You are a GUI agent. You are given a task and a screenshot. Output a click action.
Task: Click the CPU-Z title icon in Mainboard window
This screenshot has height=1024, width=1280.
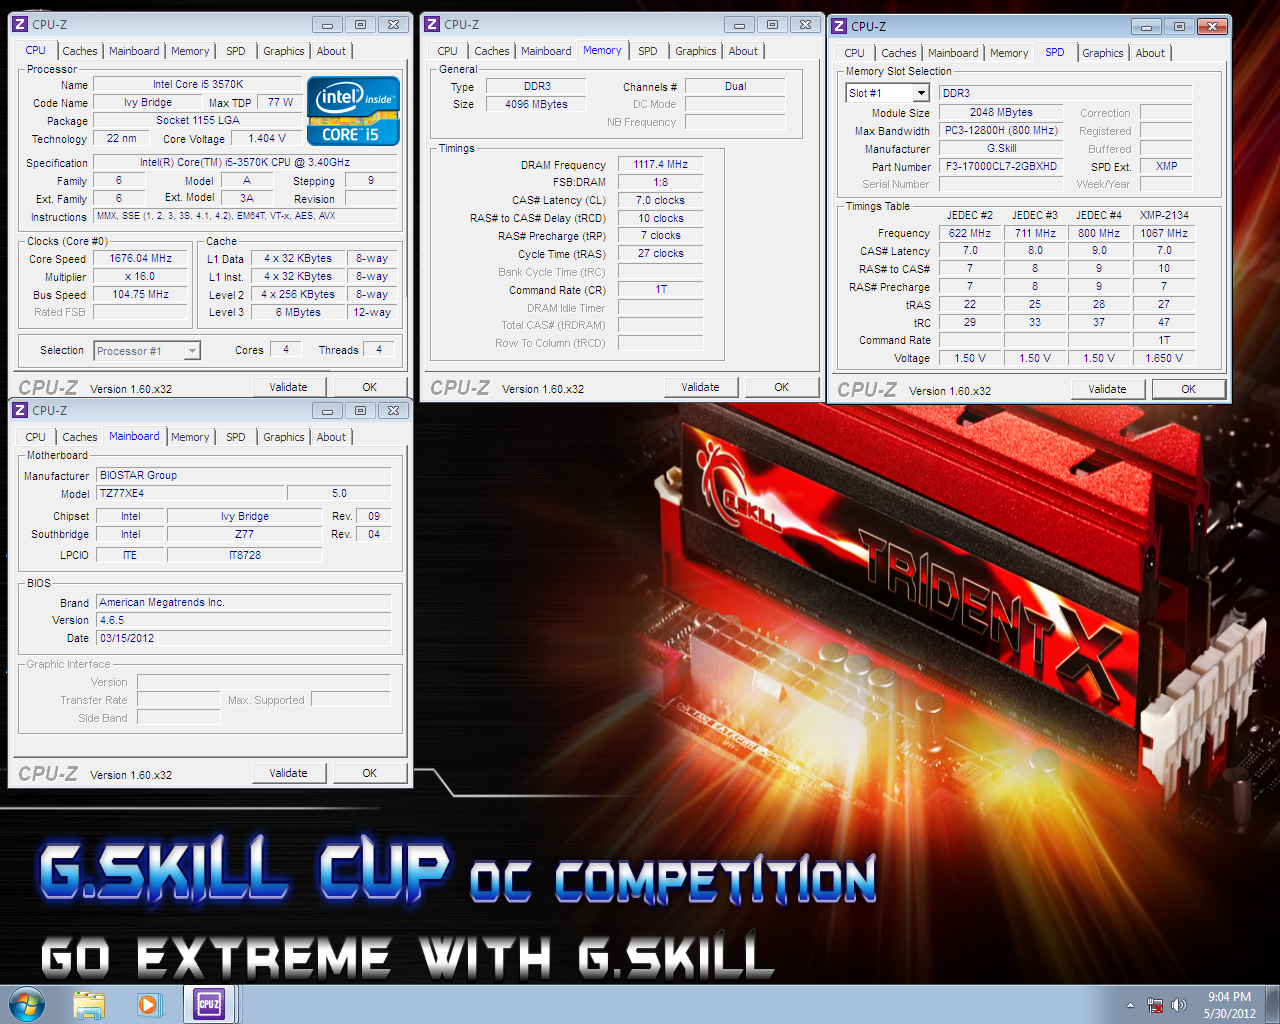point(19,410)
